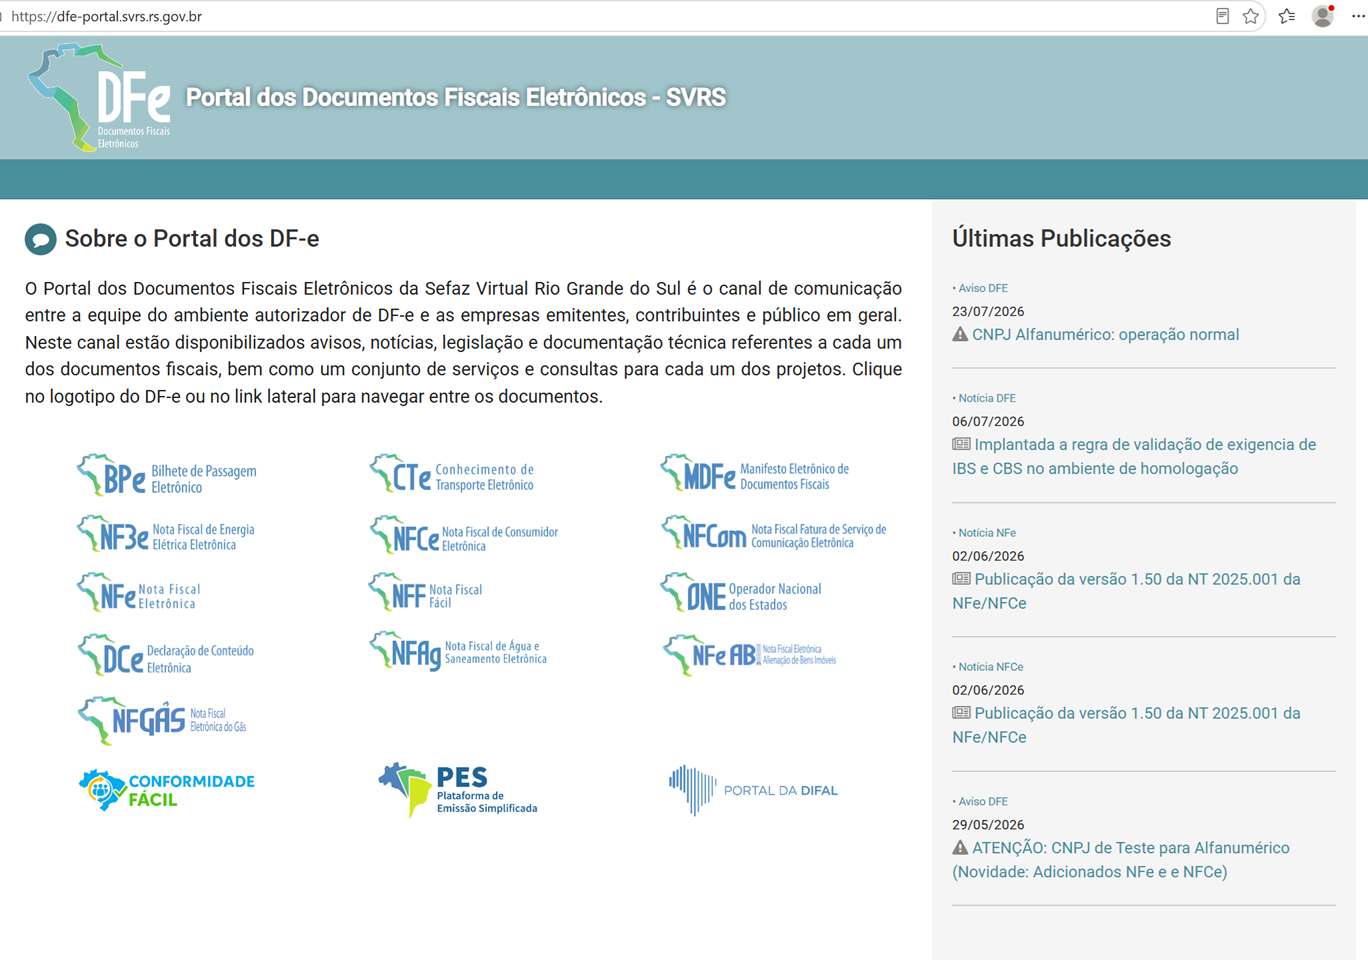Click the 'Últimas Publicações' heading

click(x=1061, y=238)
